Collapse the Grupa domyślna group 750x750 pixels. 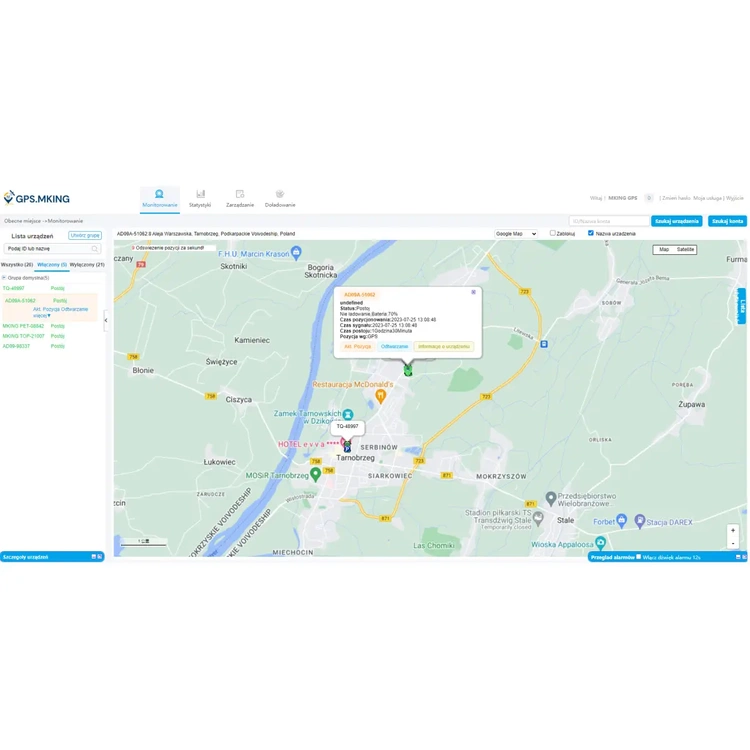pyautogui.click(x=4, y=278)
